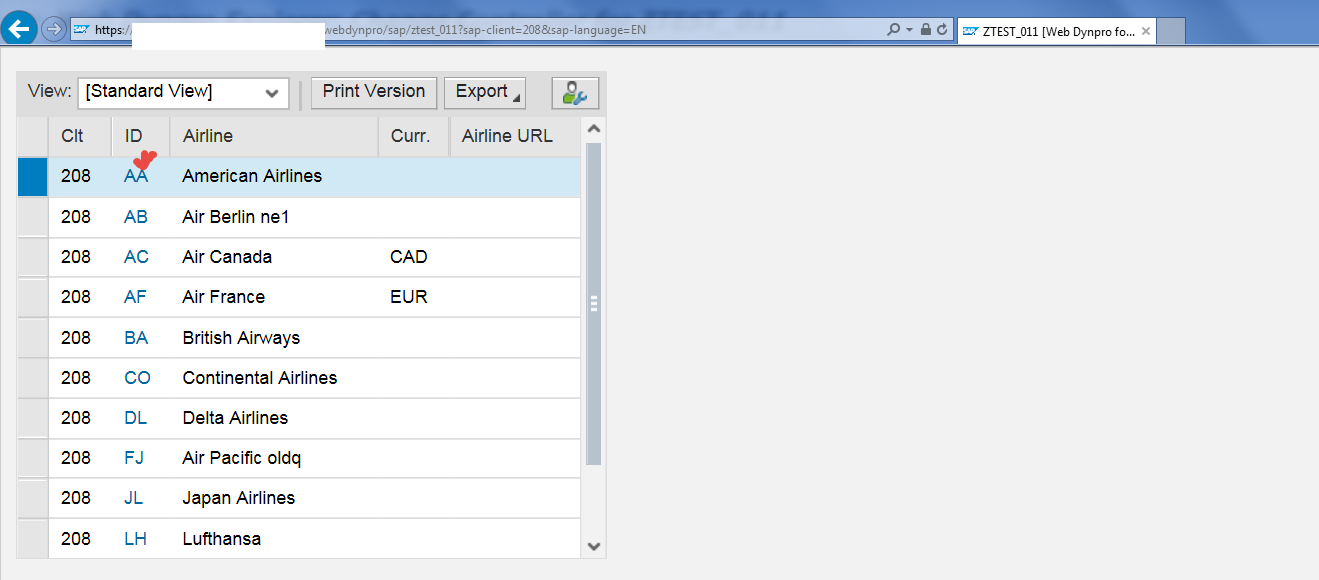Screen dimensions: 1319x580
Task: Select the Lufthansa row selector
Action: pyautogui.click(x=33, y=539)
